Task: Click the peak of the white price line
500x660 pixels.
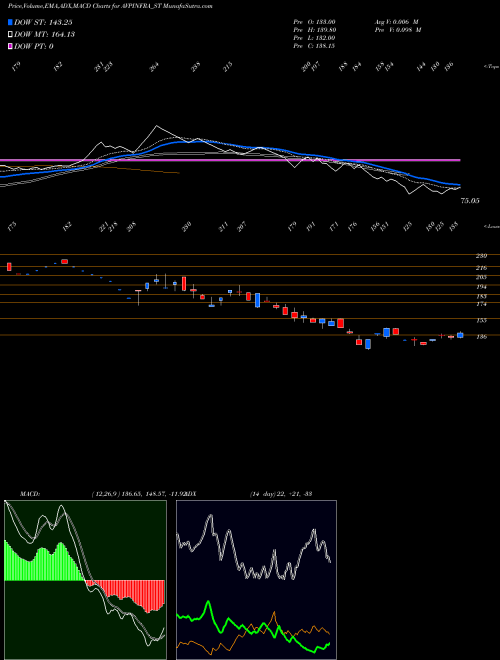Action: click(157, 125)
